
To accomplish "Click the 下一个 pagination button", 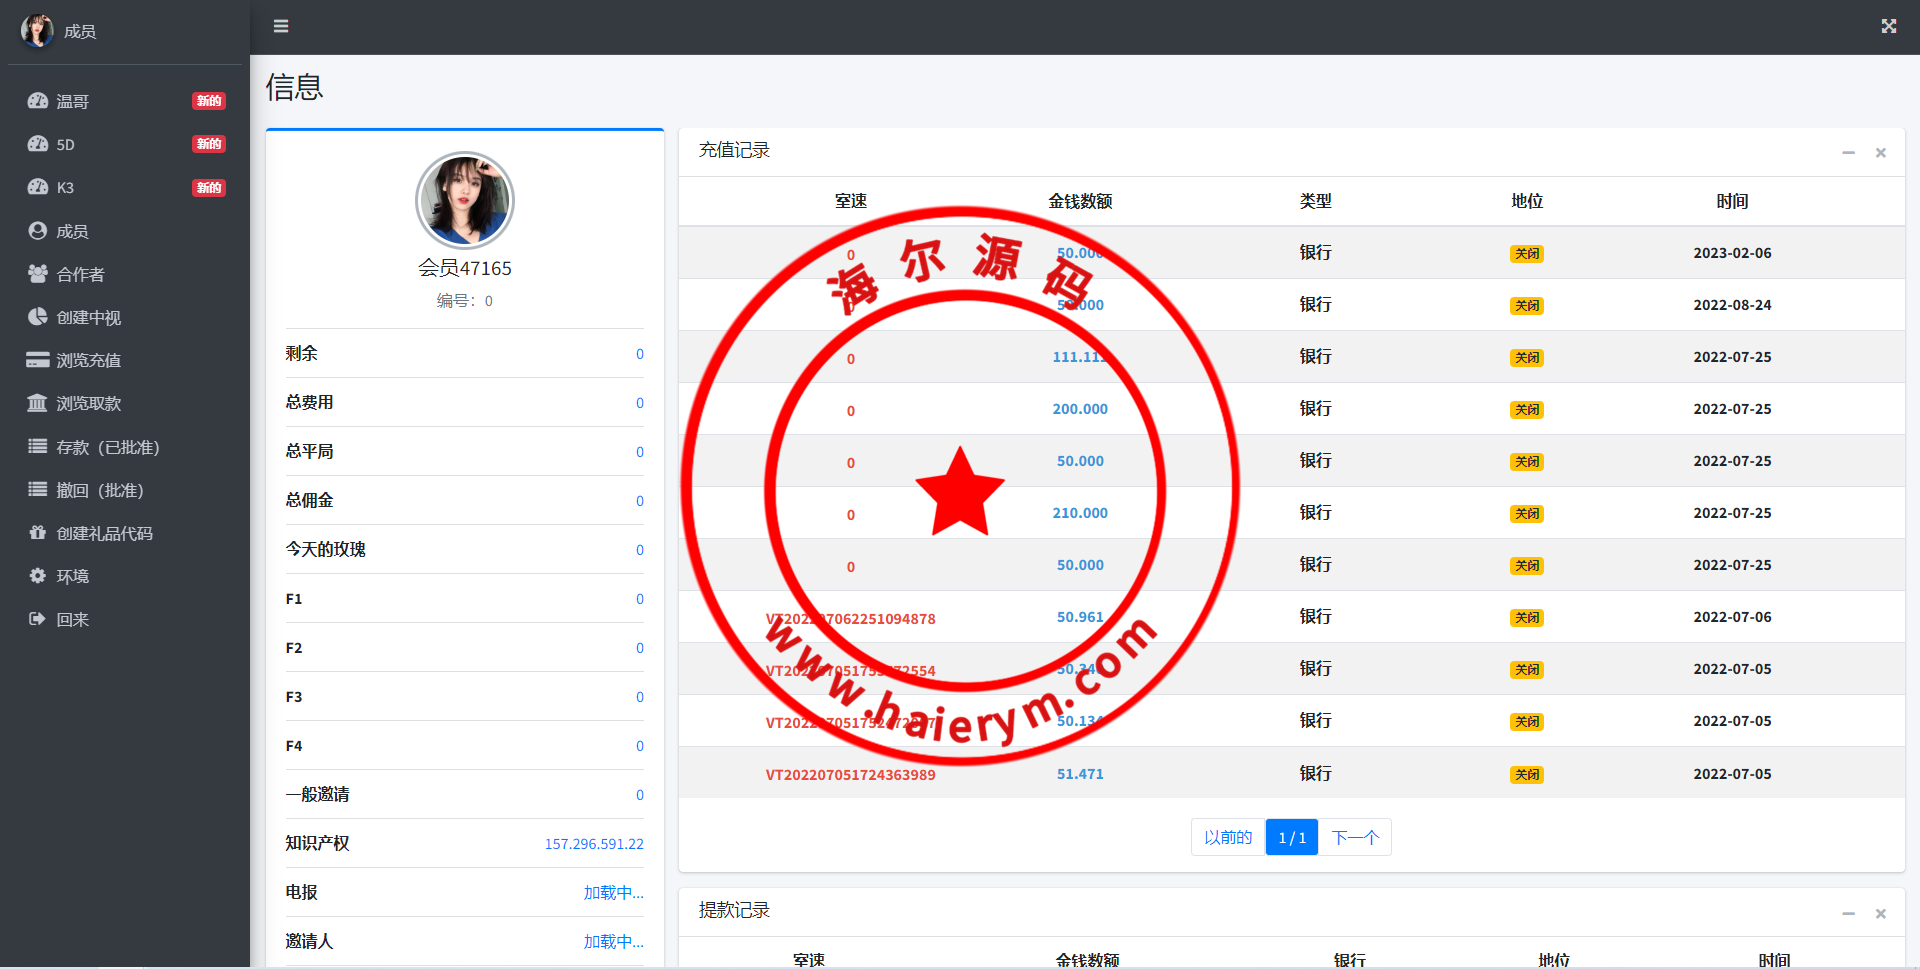I will [x=1355, y=837].
